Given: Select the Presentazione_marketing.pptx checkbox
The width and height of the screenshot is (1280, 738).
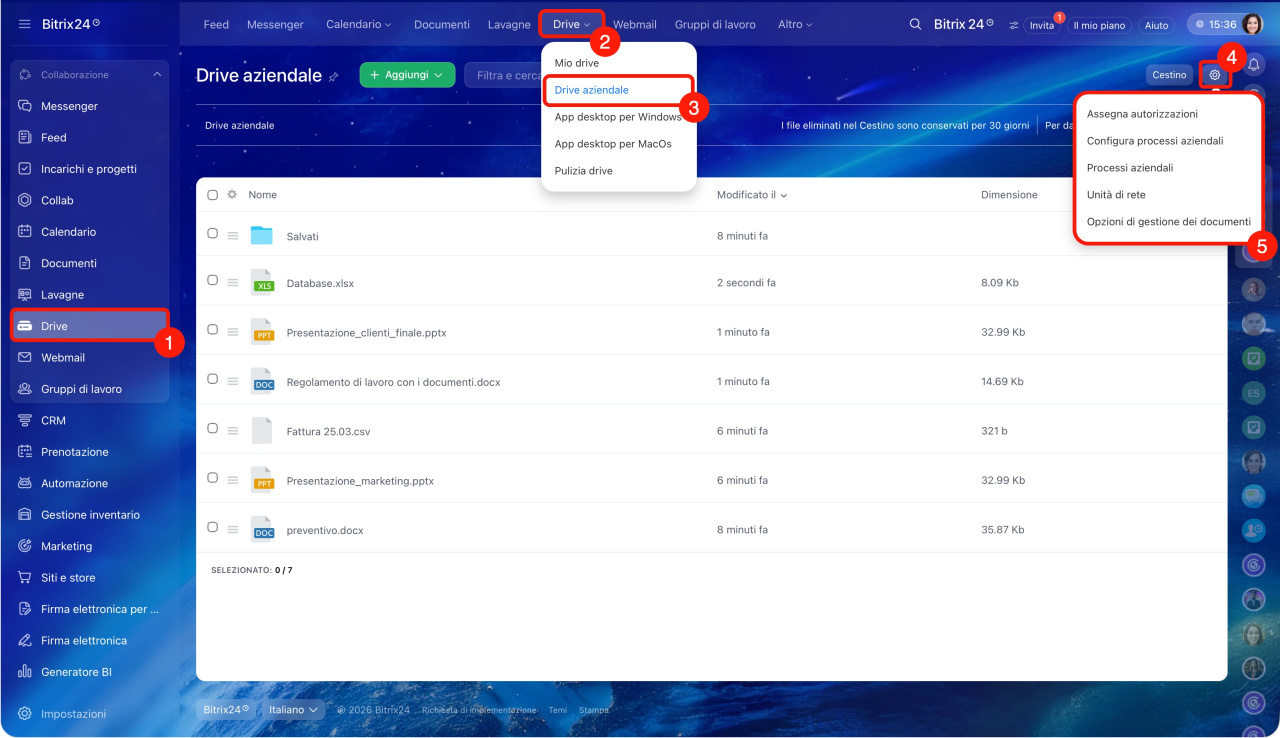Looking at the screenshot, I should [212, 478].
